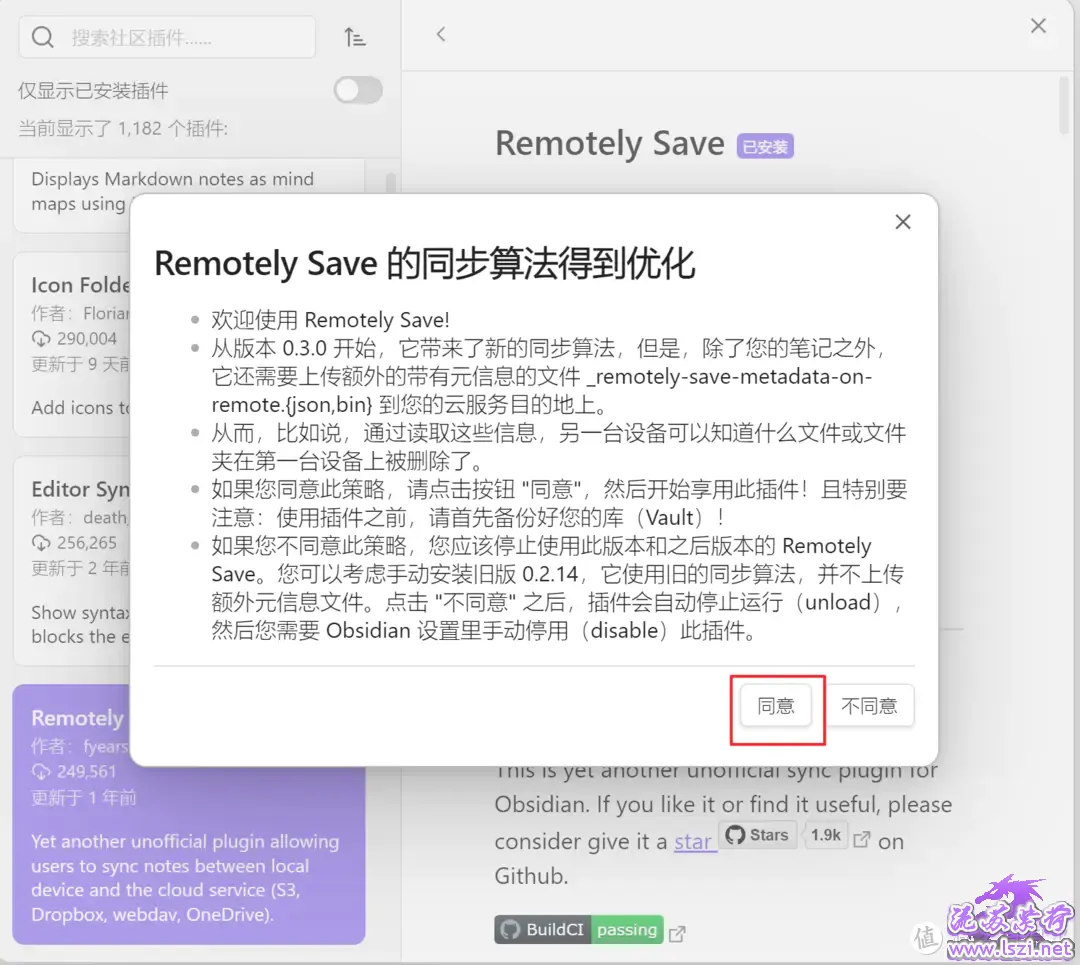This screenshot has height=965, width=1080.
Task: Focus the community plugin search field
Action: pos(167,37)
